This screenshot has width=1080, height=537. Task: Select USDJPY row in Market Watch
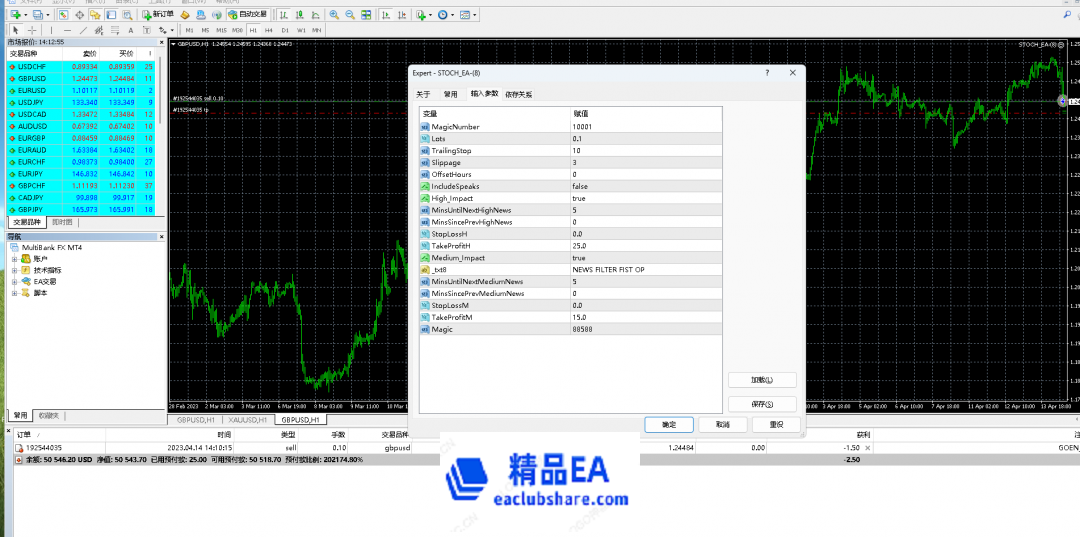coord(81,102)
